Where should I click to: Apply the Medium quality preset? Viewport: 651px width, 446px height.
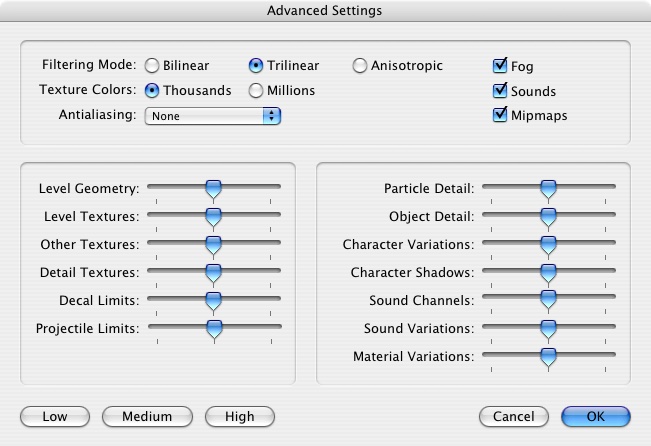tap(147, 416)
